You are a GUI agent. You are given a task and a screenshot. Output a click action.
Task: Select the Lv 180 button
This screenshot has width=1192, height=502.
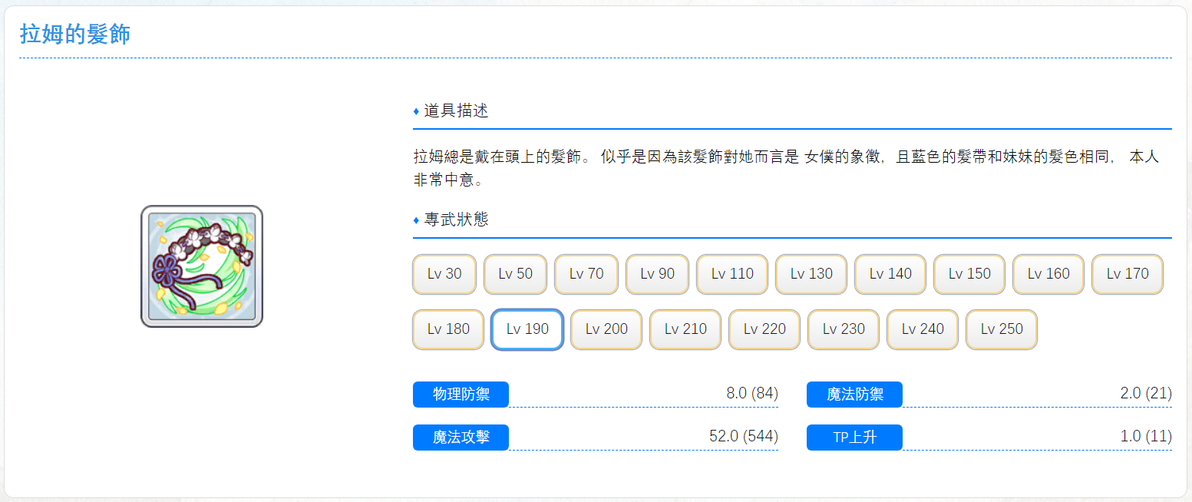tap(449, 329)
